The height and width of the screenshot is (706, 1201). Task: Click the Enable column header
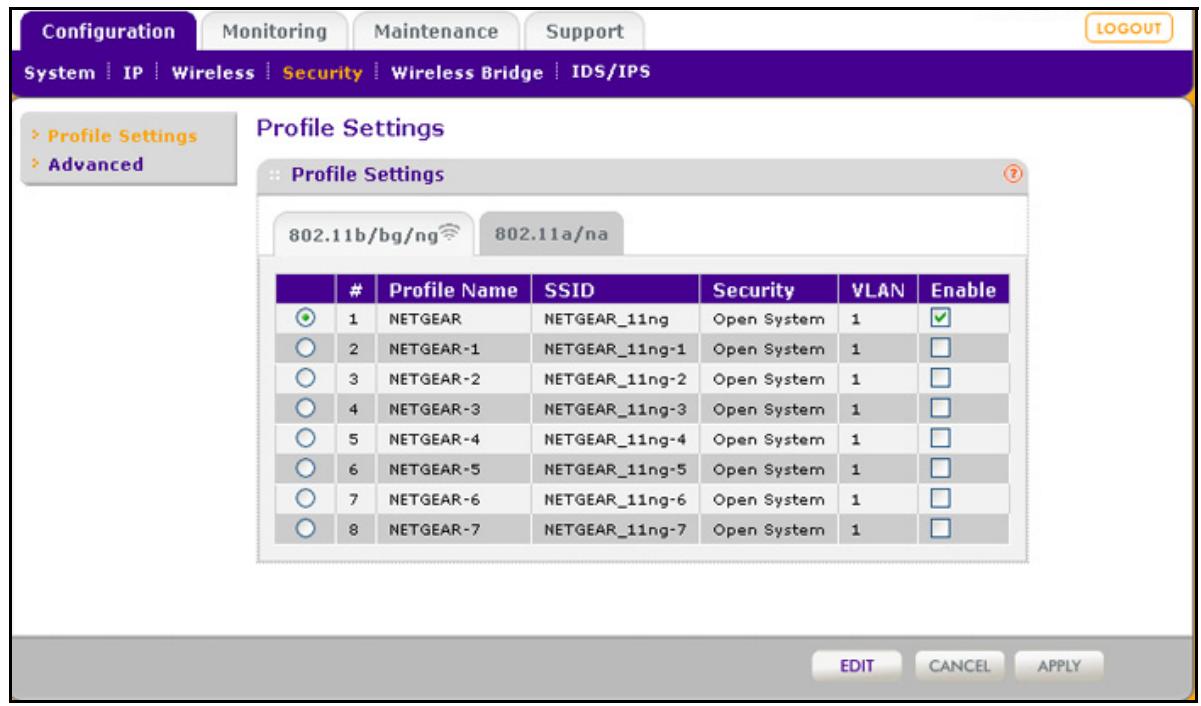click(x=964, y=290)
